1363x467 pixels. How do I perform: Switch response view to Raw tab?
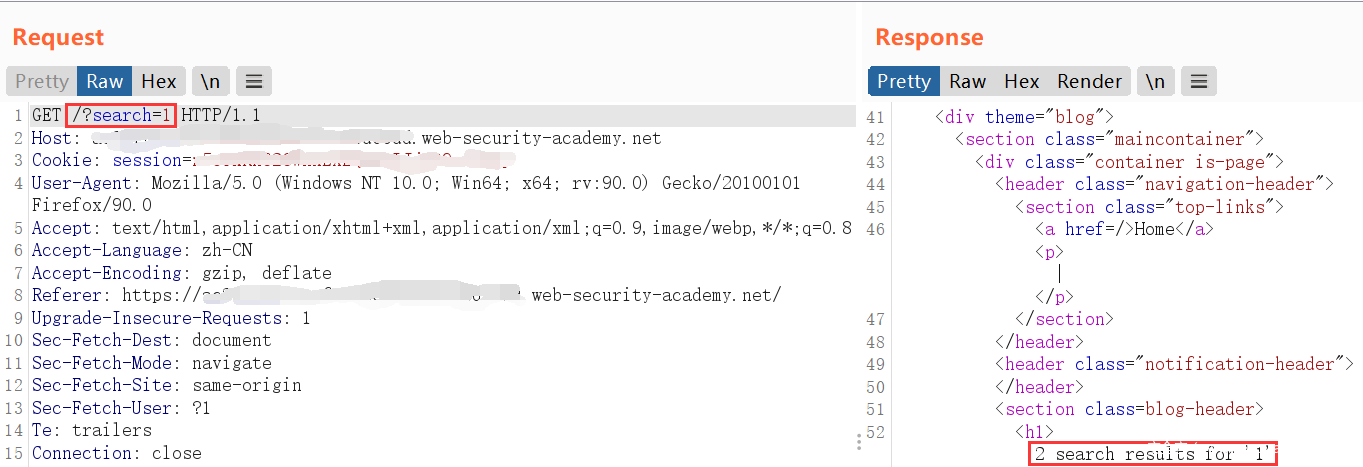click(968, 82)
